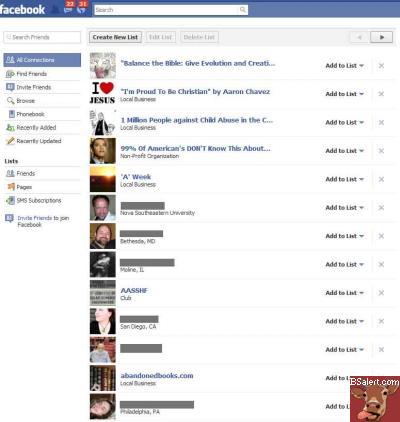Open '99% Of American's DON'T Know This About' link
Screen dimensions: 400x422
click(x=195, y=148)
